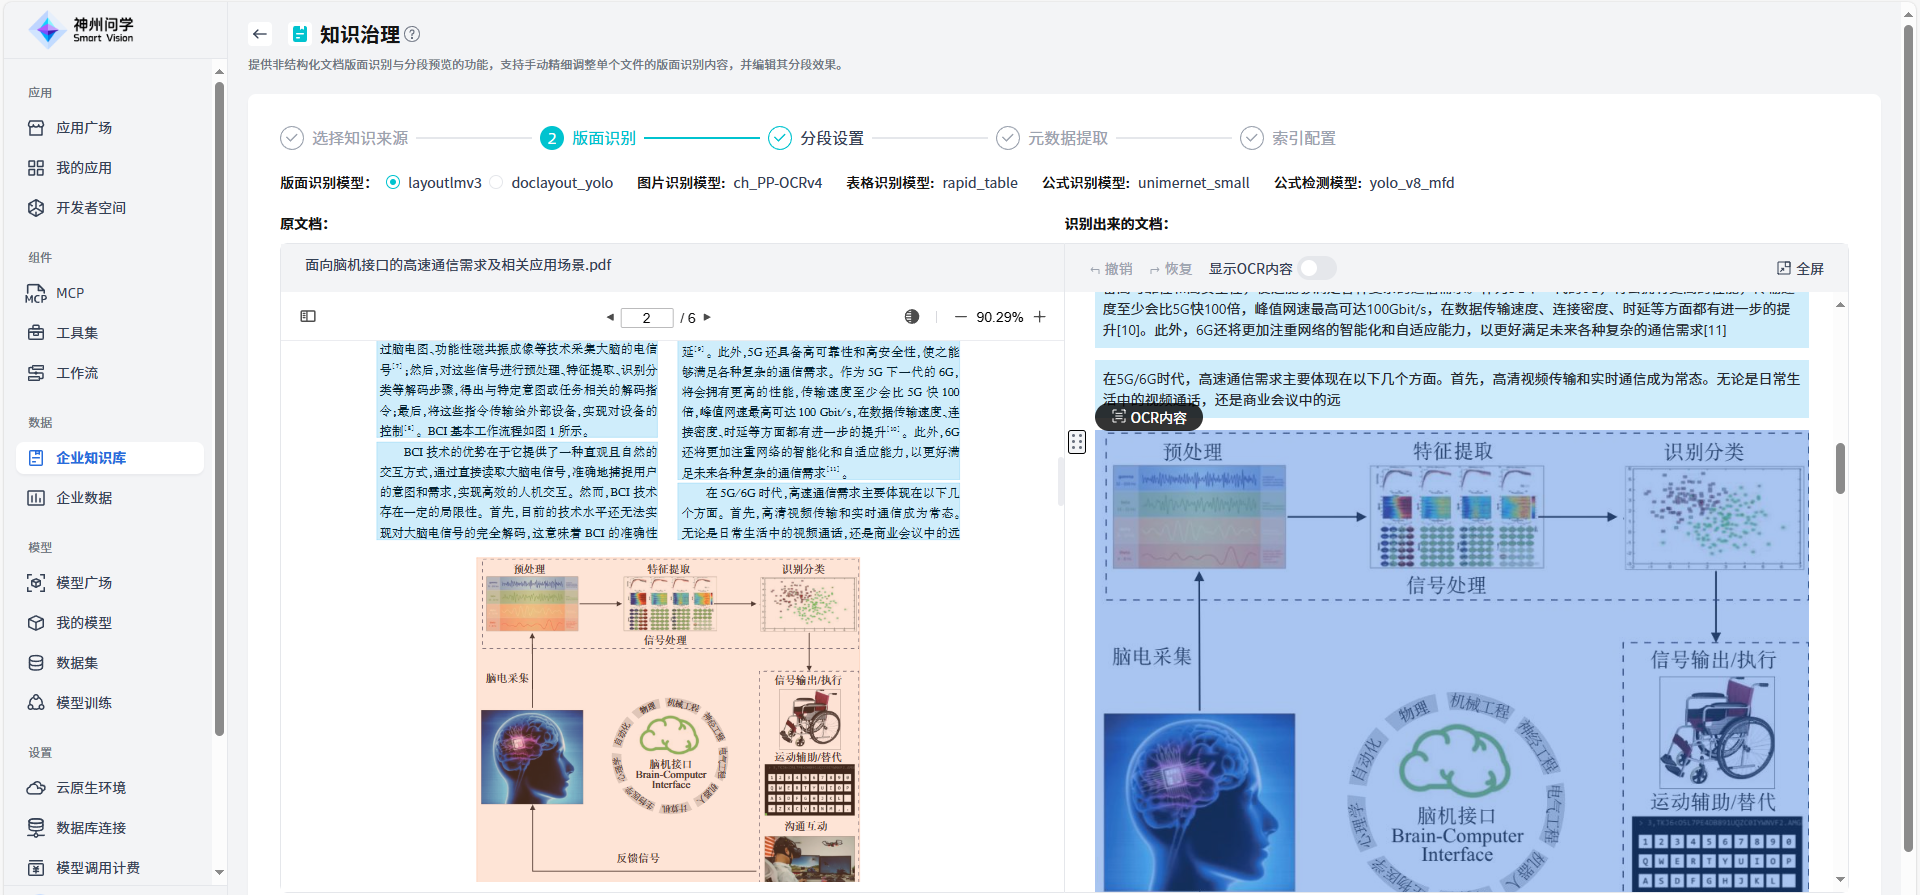Click the OCR内容 tag on the image
Screen dimensions: 1920x895
[x=1149, y=417]
